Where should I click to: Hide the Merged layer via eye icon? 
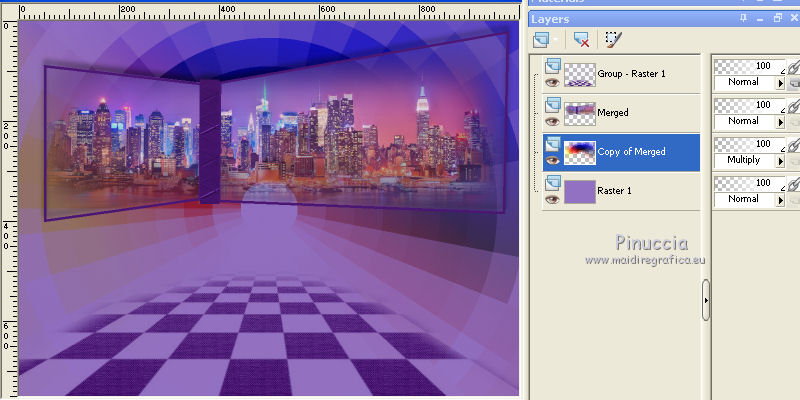[x=552, y=121]
